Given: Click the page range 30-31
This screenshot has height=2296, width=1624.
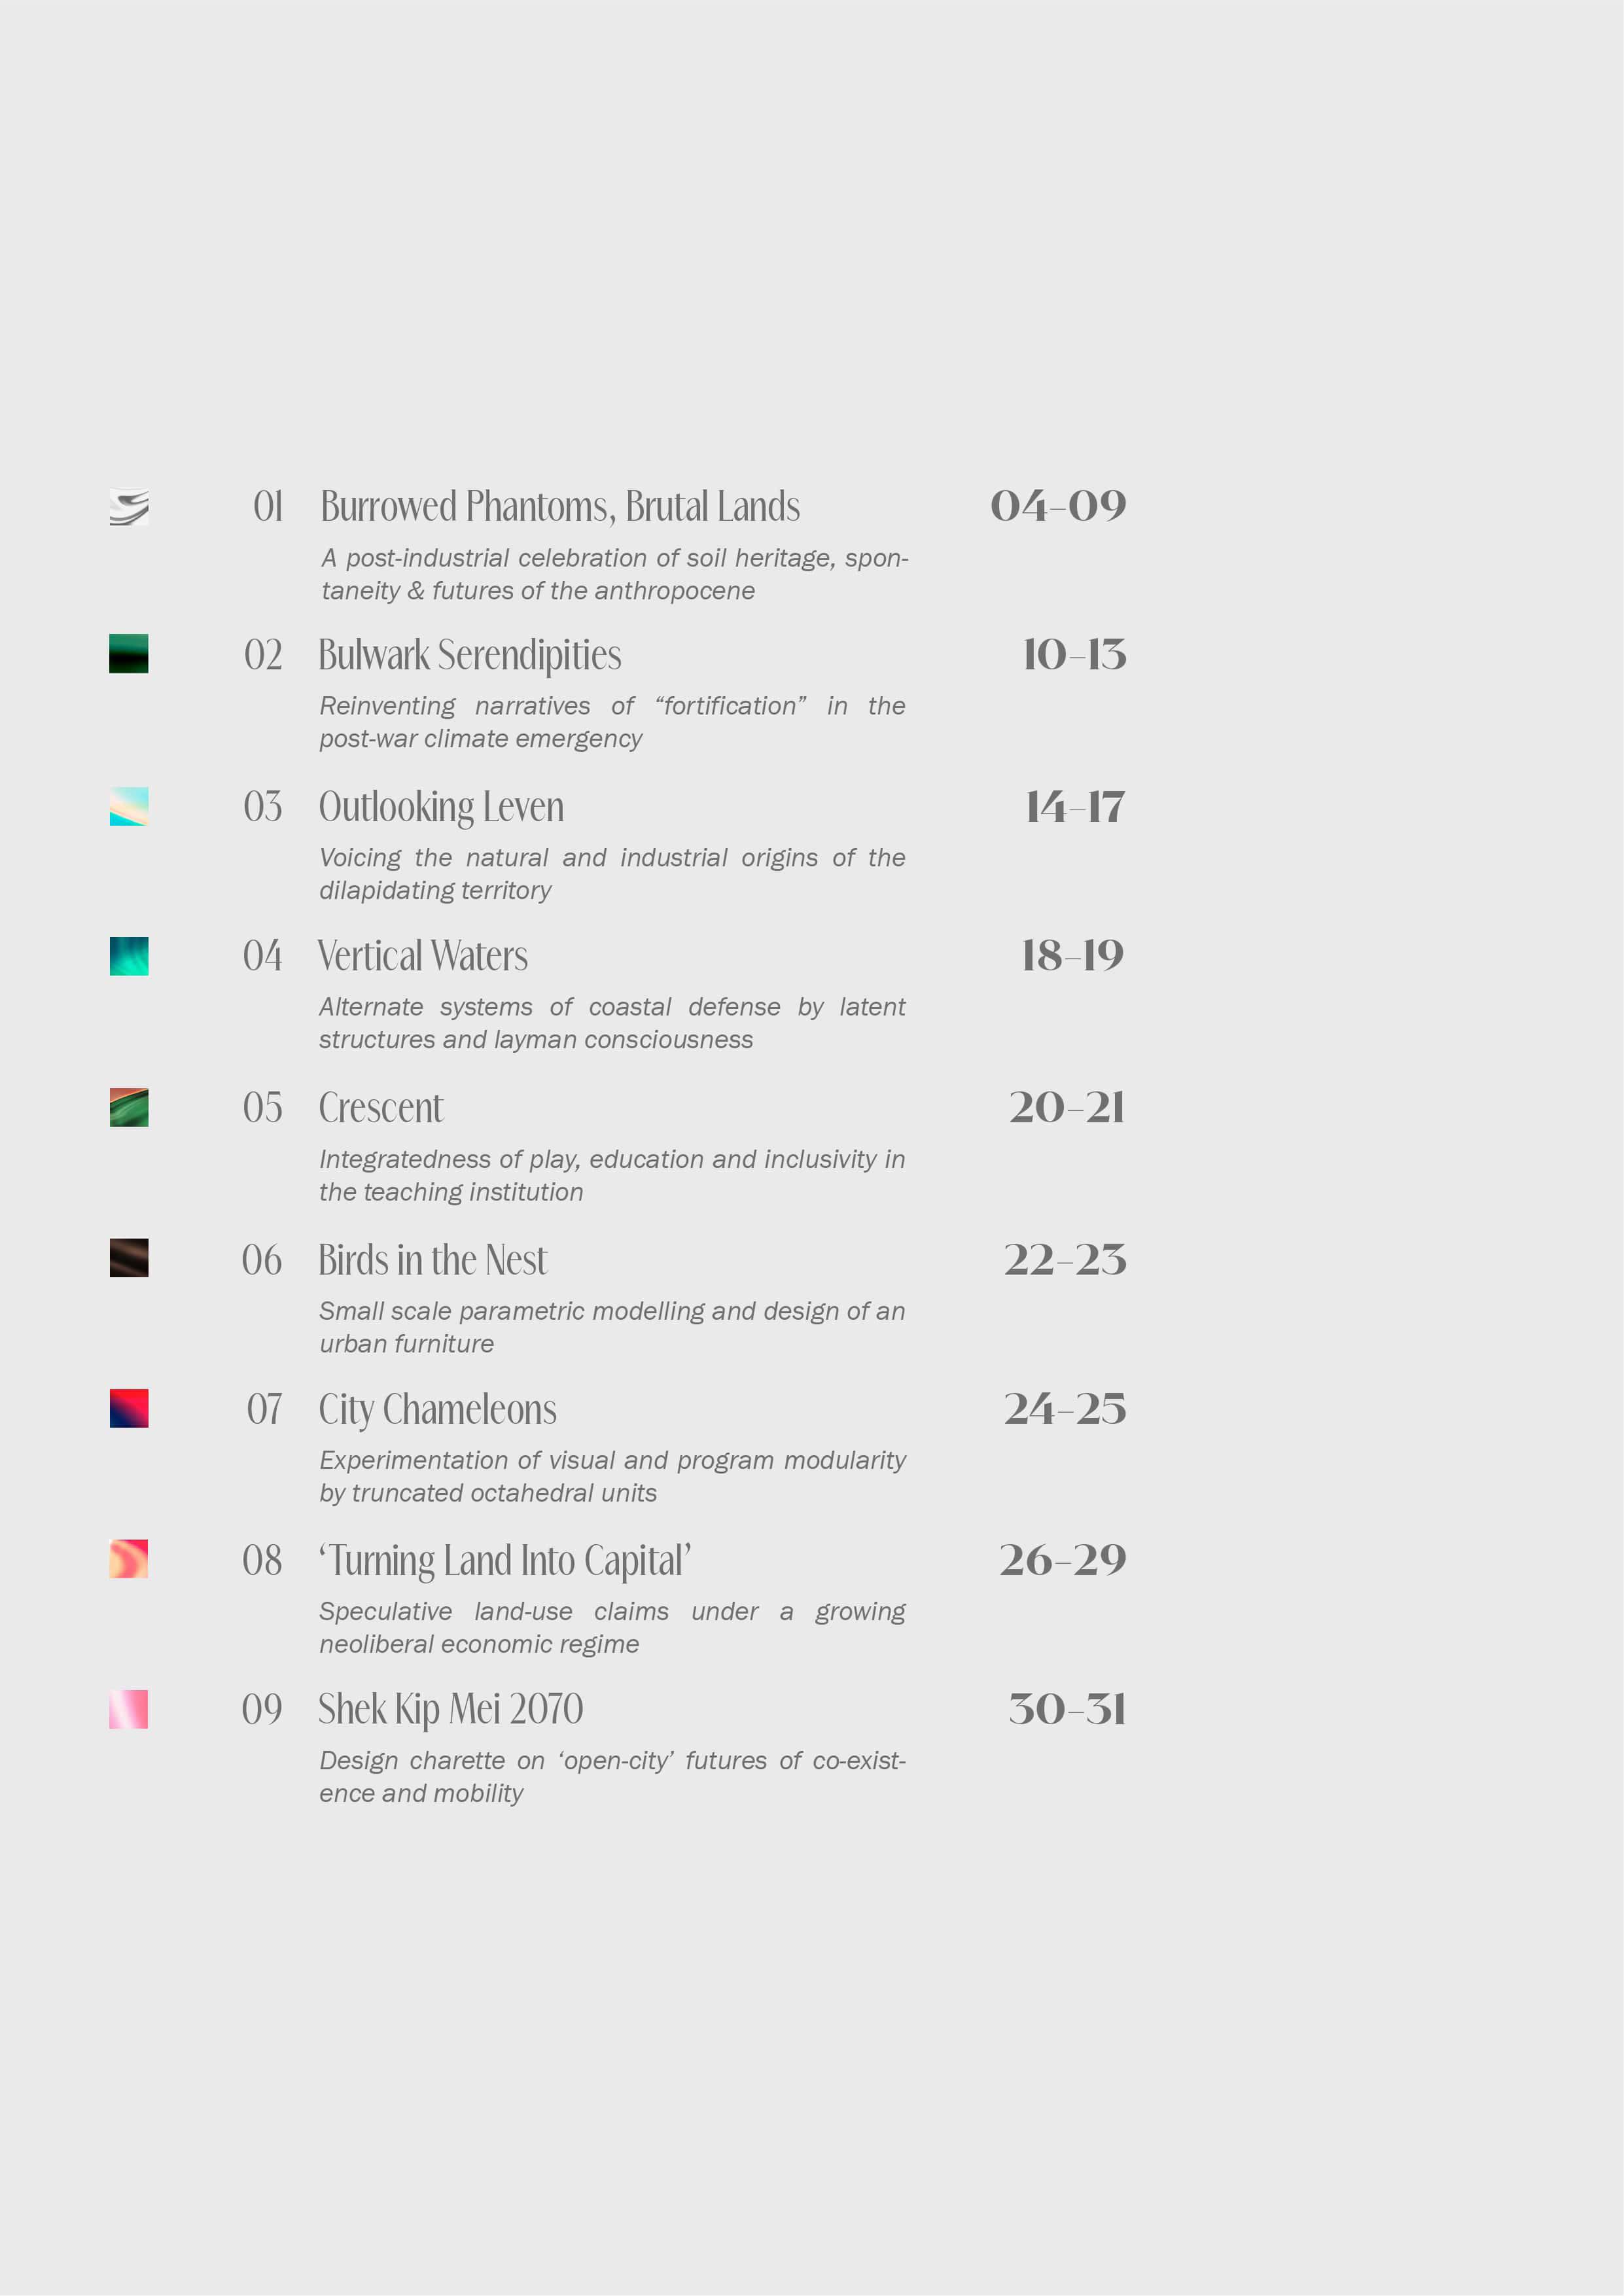Looking at the screenshot, I should [x=1067, y=1709].
